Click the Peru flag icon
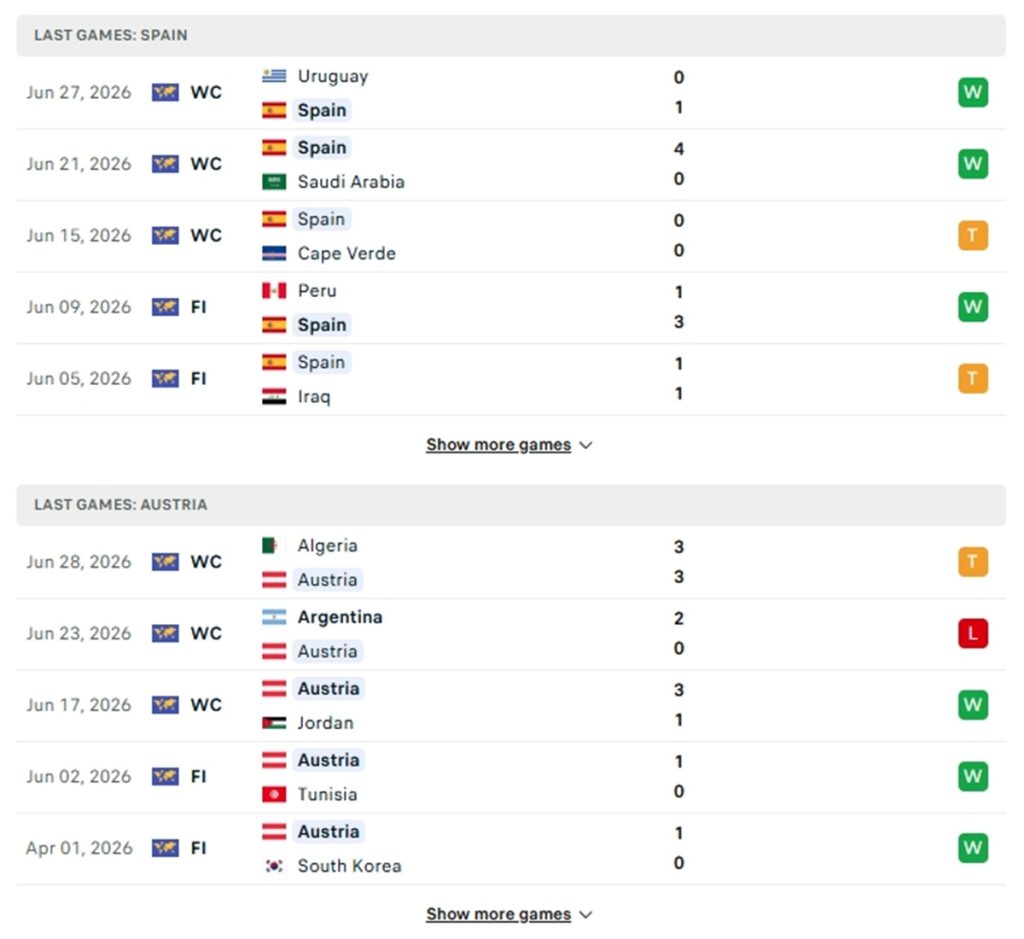Screen dimensions: 1024x939 [x=274, y=291]
